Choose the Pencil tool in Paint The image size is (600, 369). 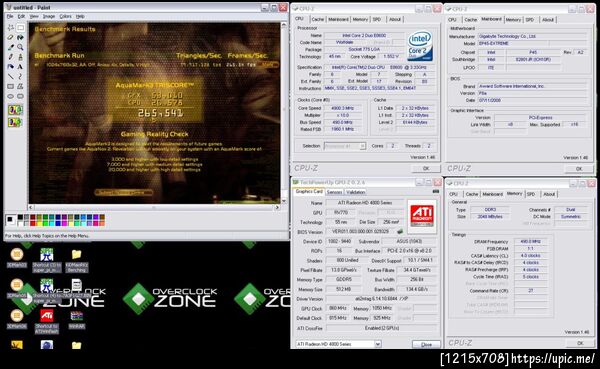click(x=11, y=57)
